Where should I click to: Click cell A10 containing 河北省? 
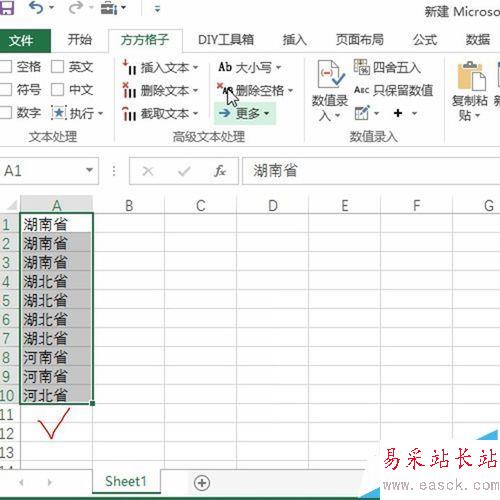[56, 395]
